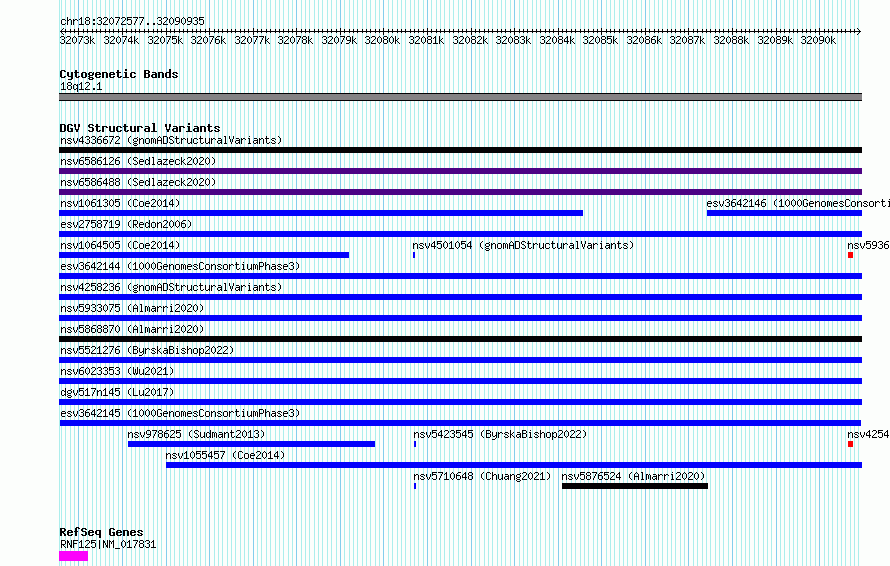Click the nsv1064505 Coe2014 label
The image size is (890, 566).
(x=120, y=245)
